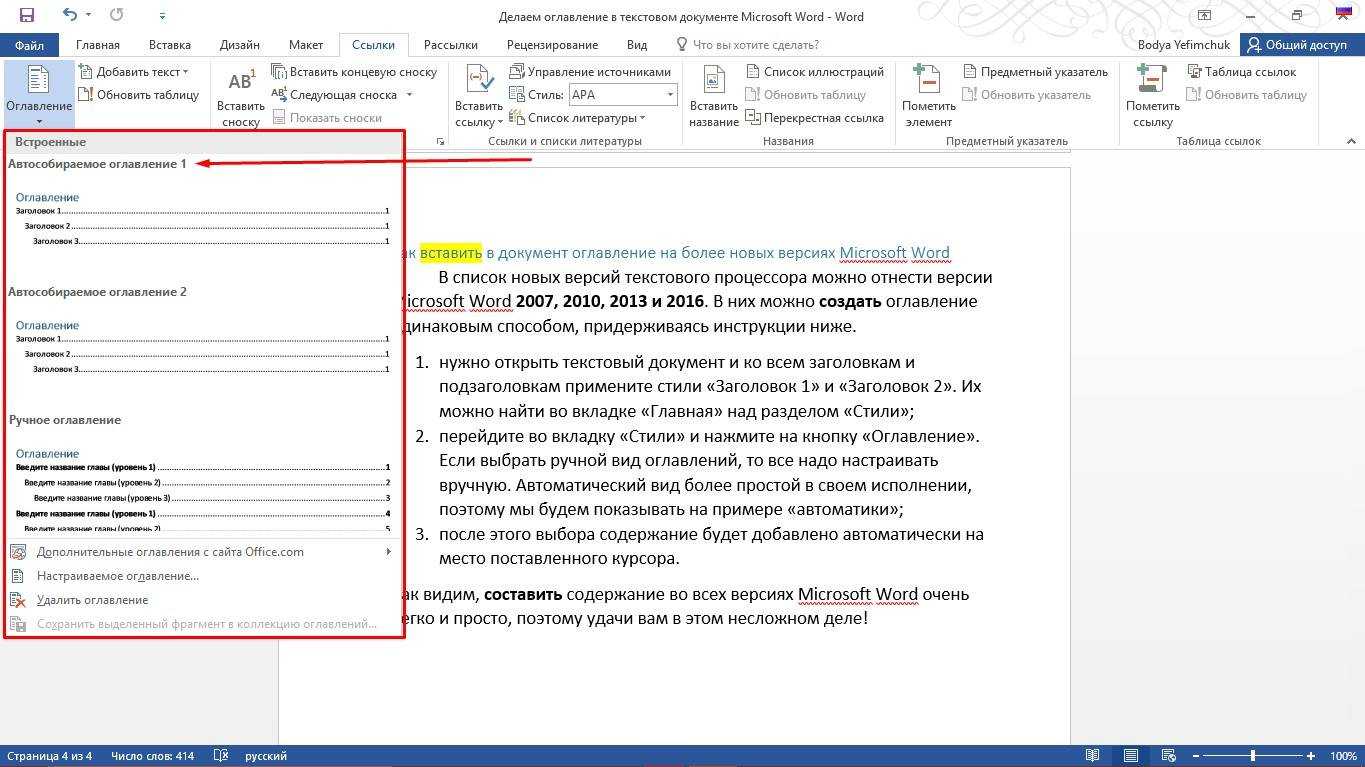Screen dimensions: 1365x767
Task: Switch to Вид tab
Action: point(637,45)
